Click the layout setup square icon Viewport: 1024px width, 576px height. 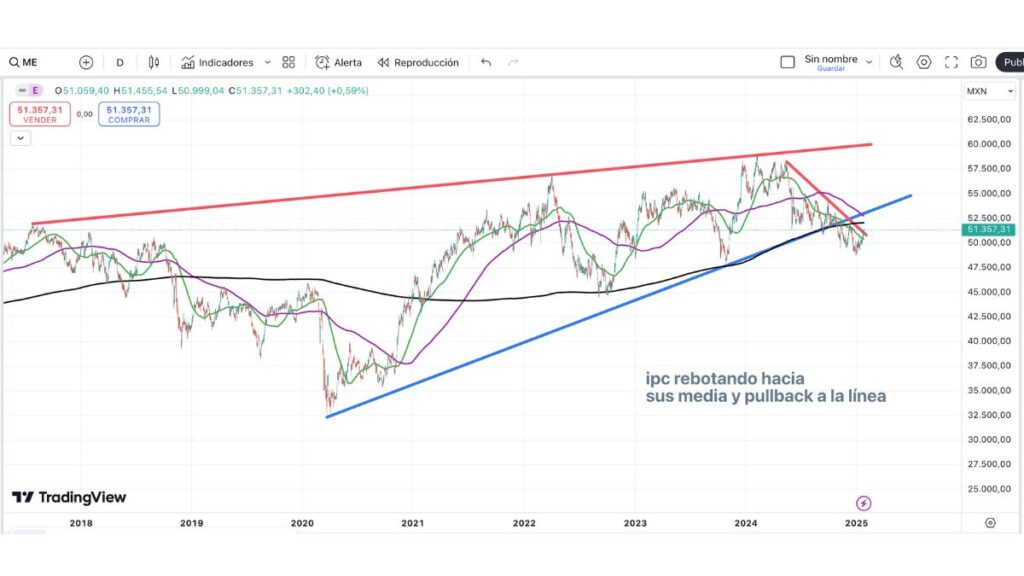tap(788, 62)
